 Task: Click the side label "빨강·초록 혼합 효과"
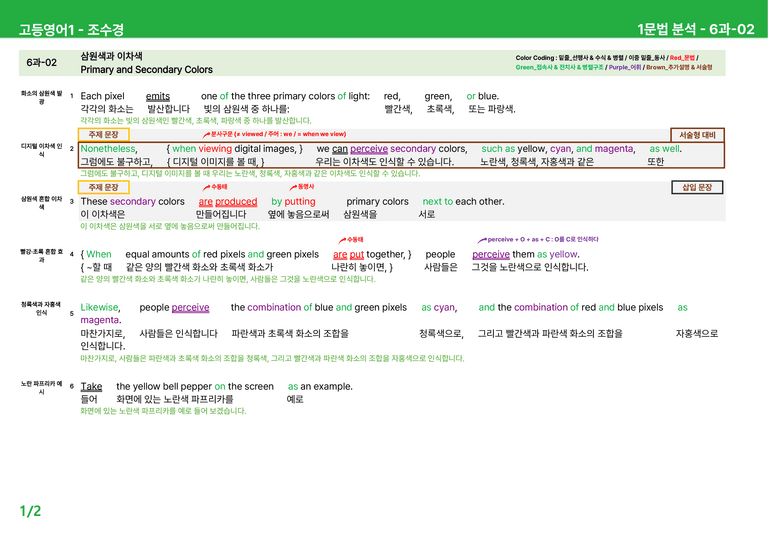click(x=42, y=256)
